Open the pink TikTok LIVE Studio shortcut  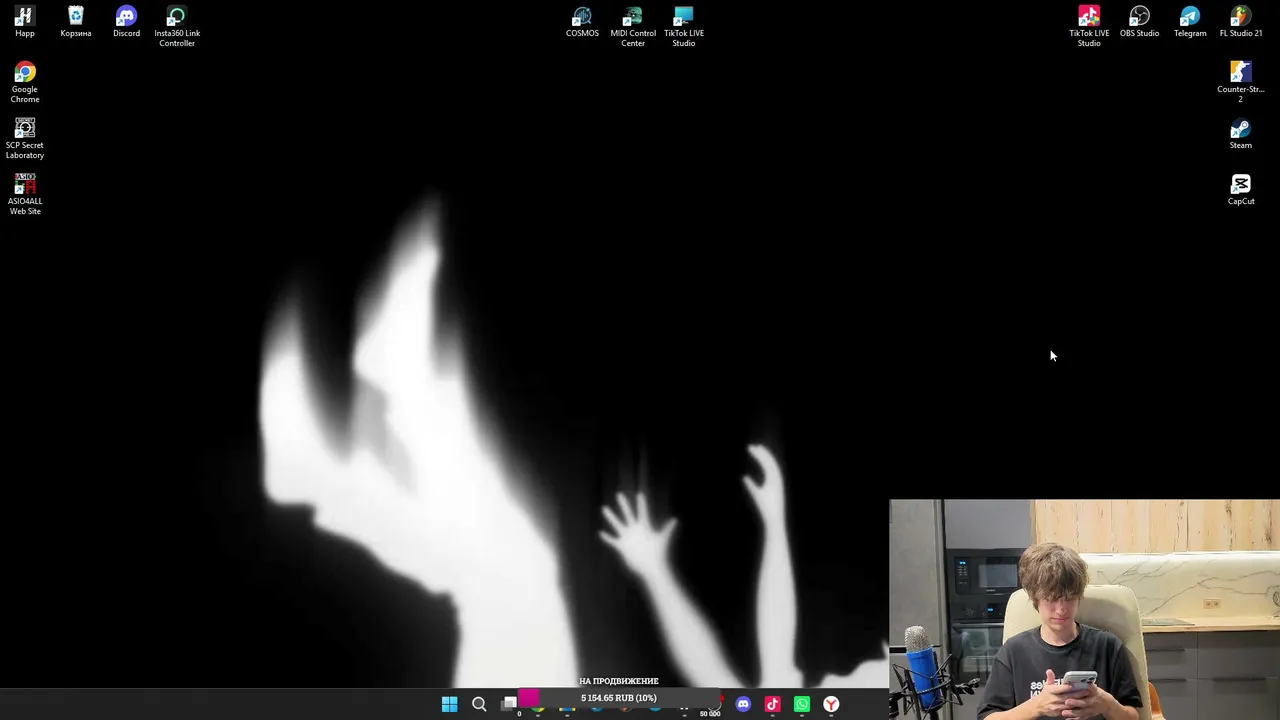(1089, 26)
